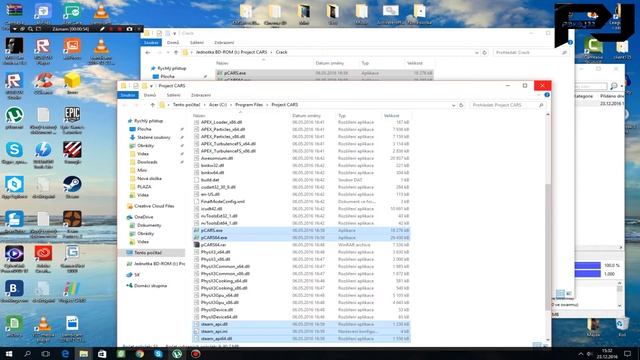Image resolution: width=640 pixels, height=360 pixels.
Task: Click the Prohledat Crack search field
Action: coord(531,52)
